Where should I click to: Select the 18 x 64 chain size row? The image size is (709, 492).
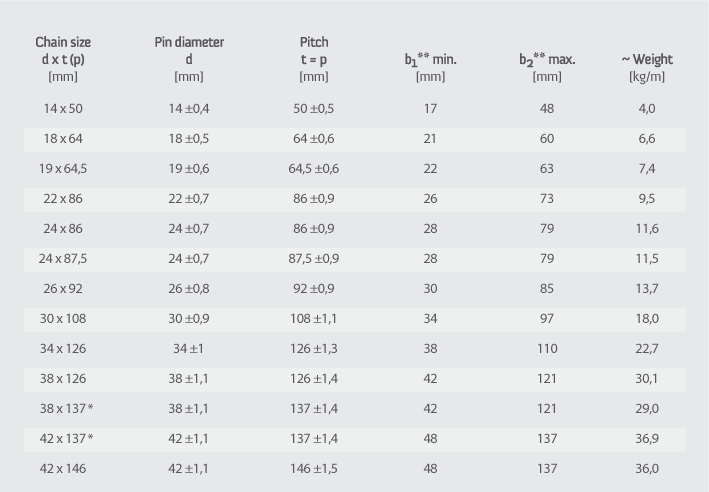354,139
